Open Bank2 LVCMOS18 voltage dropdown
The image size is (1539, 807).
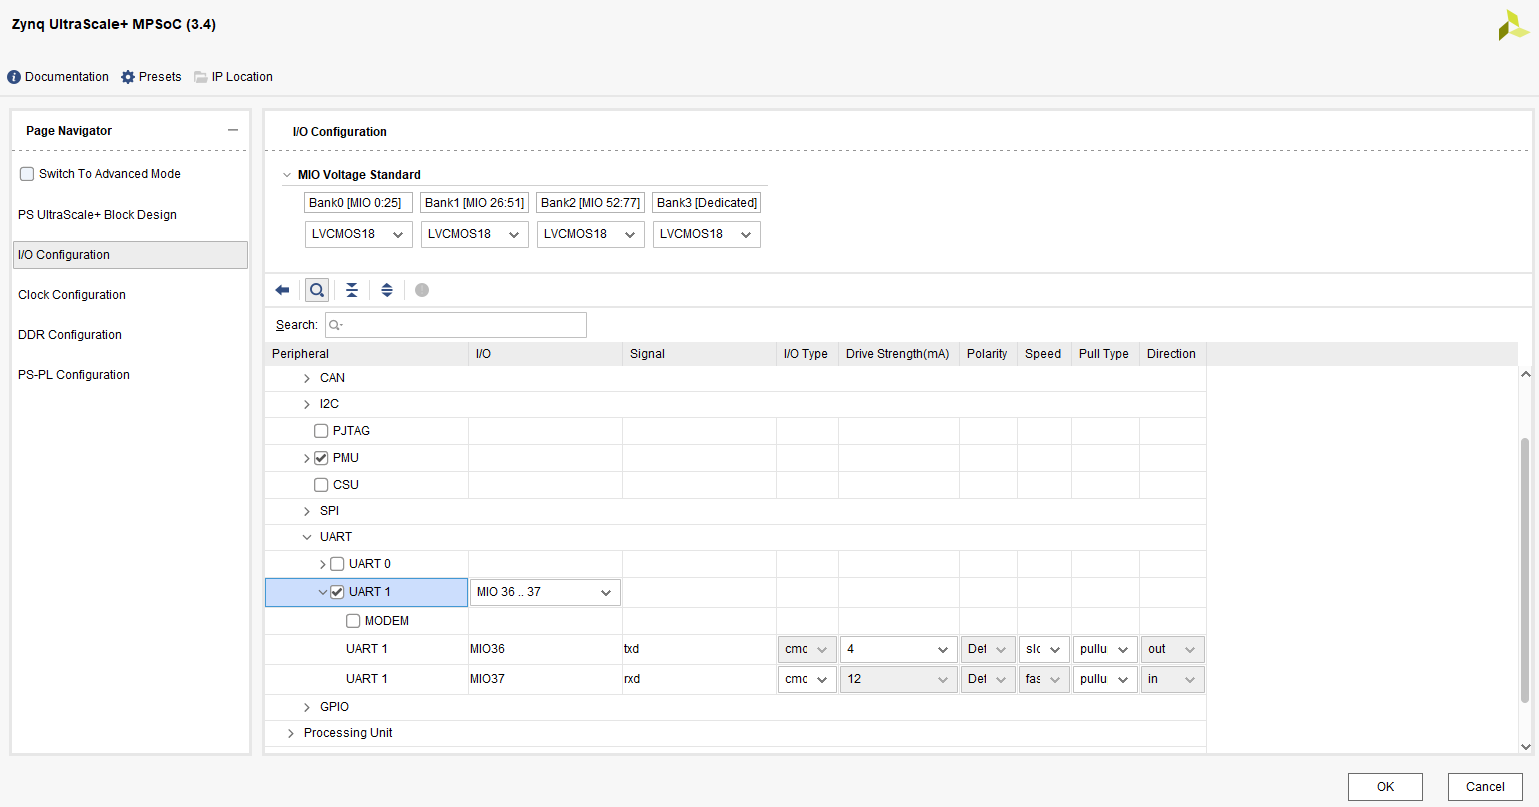point(591,234)
